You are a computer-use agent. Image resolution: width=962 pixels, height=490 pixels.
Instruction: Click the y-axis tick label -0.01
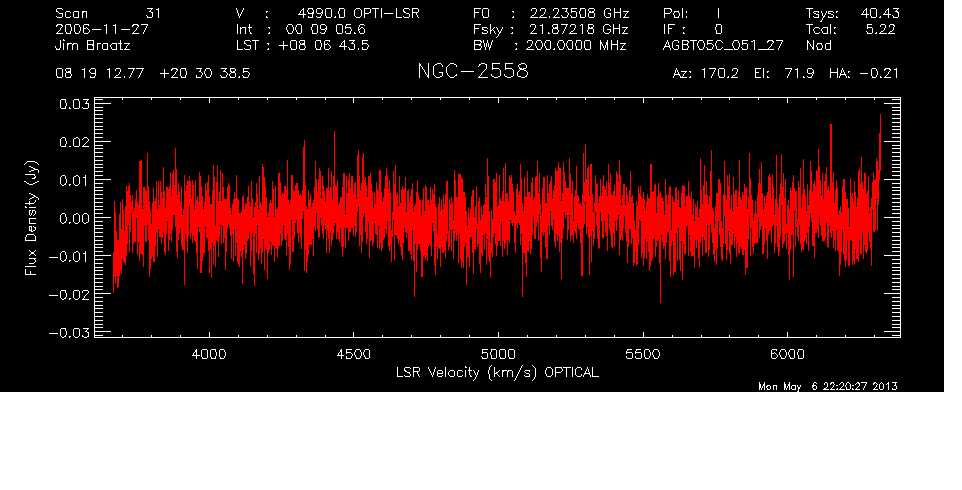69,256
